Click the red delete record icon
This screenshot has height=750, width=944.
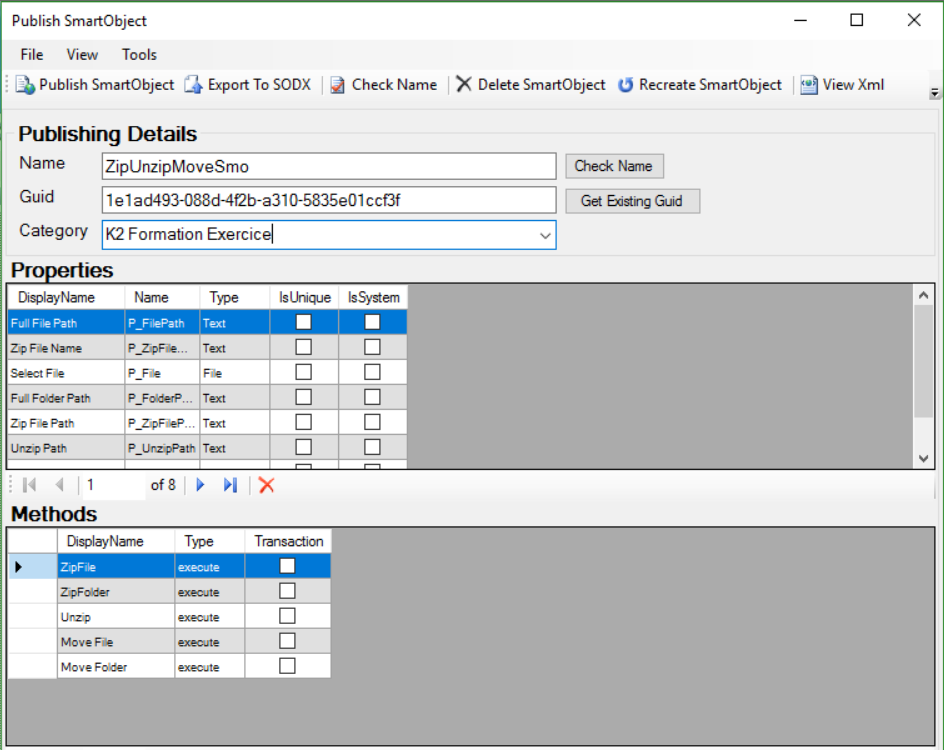(x=266, y=485)
